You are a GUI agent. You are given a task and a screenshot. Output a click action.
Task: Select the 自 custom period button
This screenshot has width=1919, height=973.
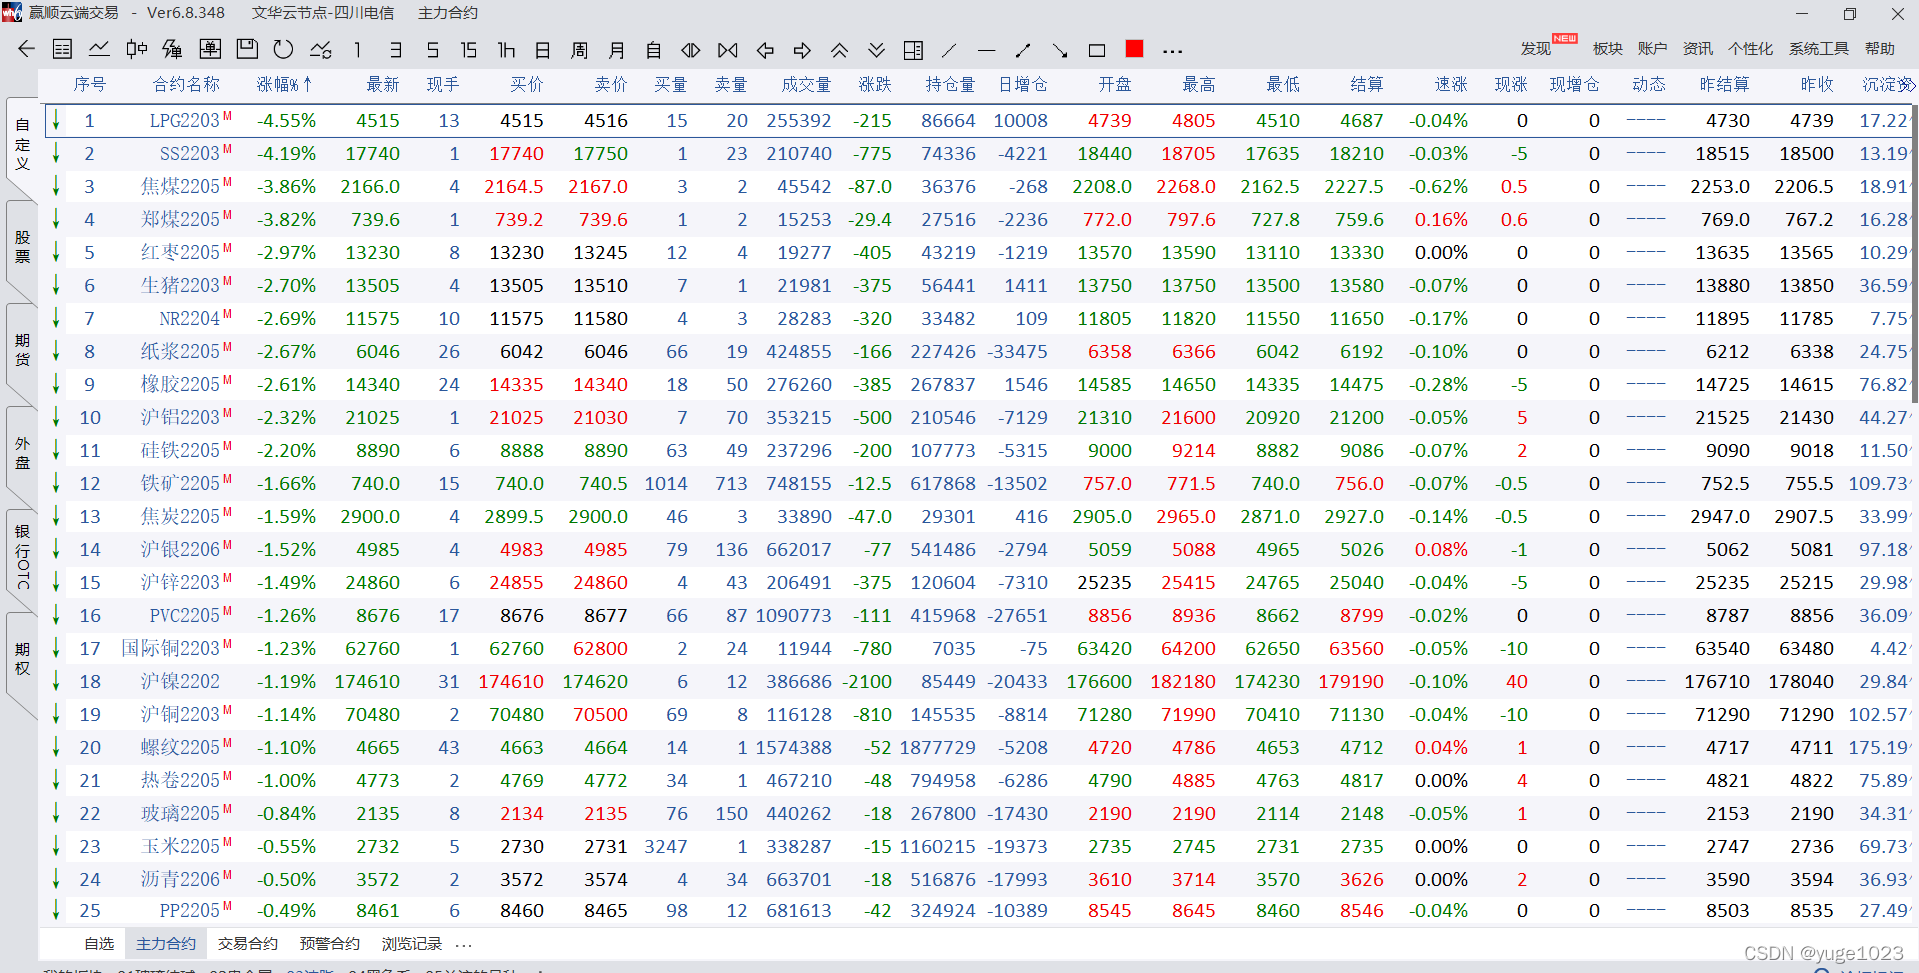tap(654, 49)
